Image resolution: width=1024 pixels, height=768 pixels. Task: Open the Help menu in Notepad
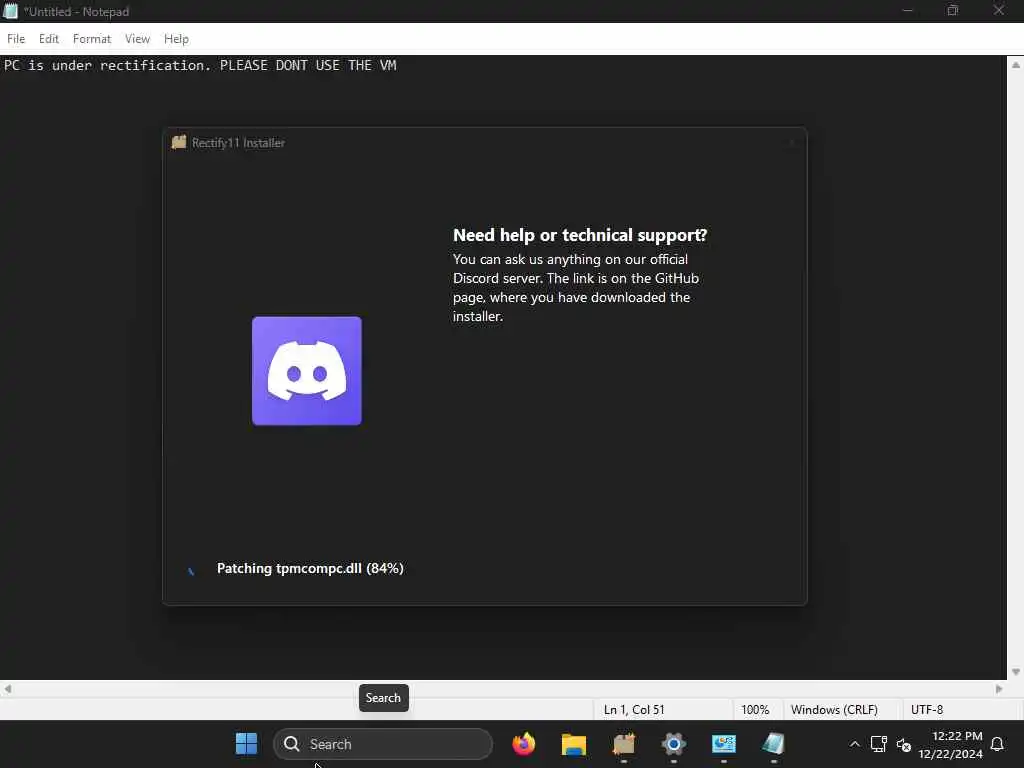pos(176,39)
